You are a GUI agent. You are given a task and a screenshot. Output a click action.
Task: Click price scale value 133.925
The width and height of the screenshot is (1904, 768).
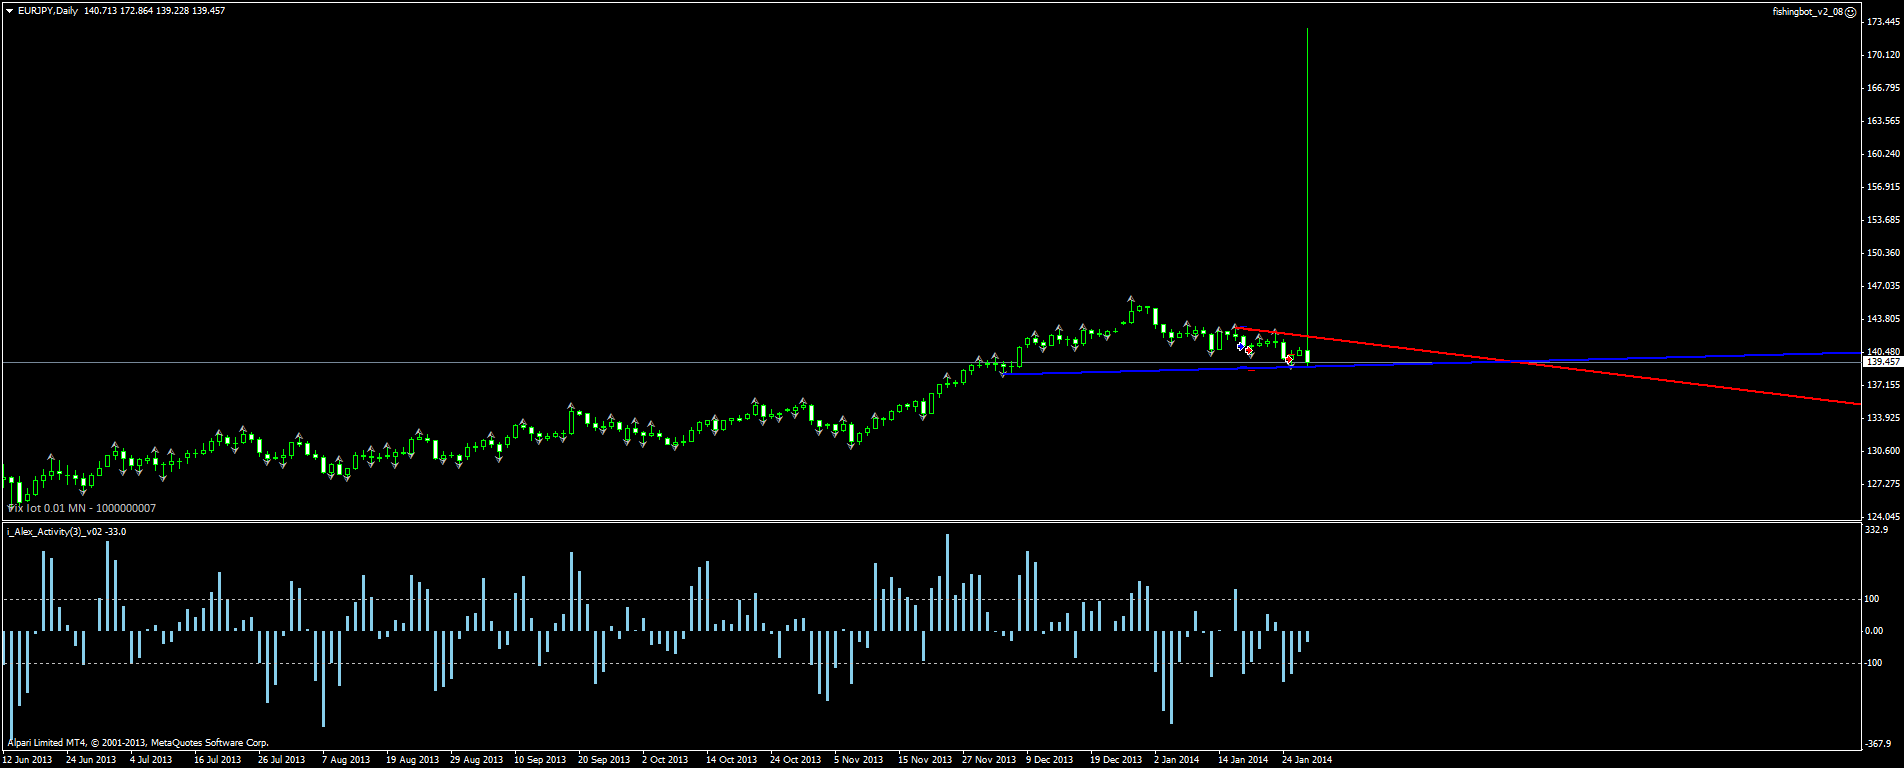pyautogui.click(x=1883, y=418)
